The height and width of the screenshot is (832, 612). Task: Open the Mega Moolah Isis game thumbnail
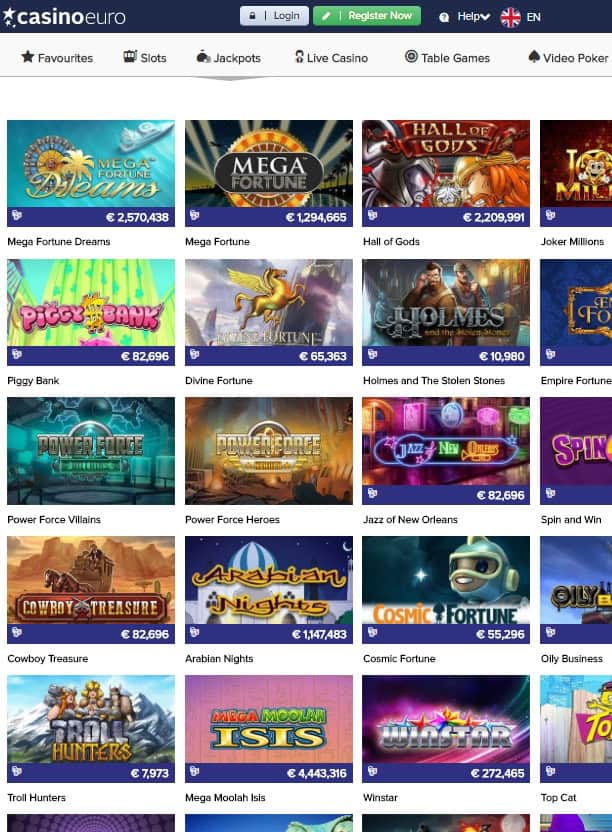(x=269, y=729)
